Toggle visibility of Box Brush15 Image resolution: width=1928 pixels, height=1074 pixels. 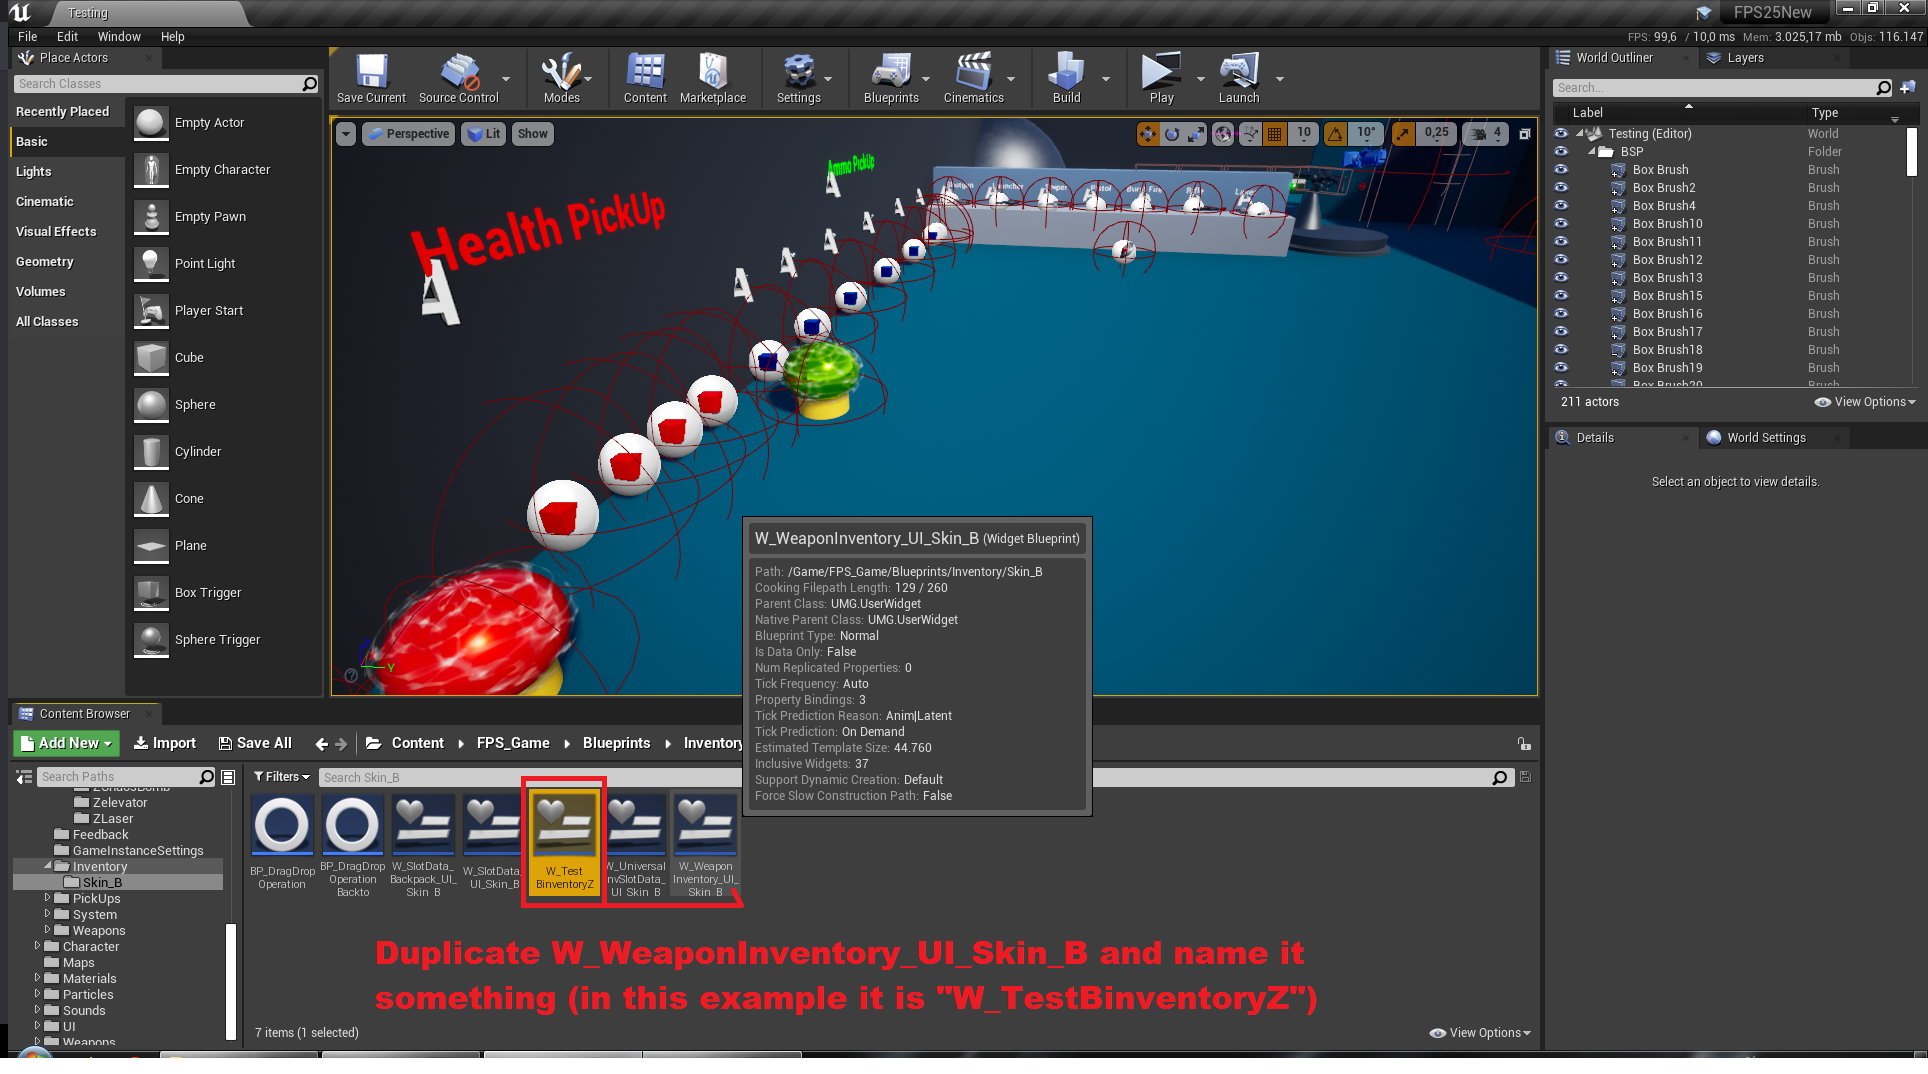[x=1561, y=296]
